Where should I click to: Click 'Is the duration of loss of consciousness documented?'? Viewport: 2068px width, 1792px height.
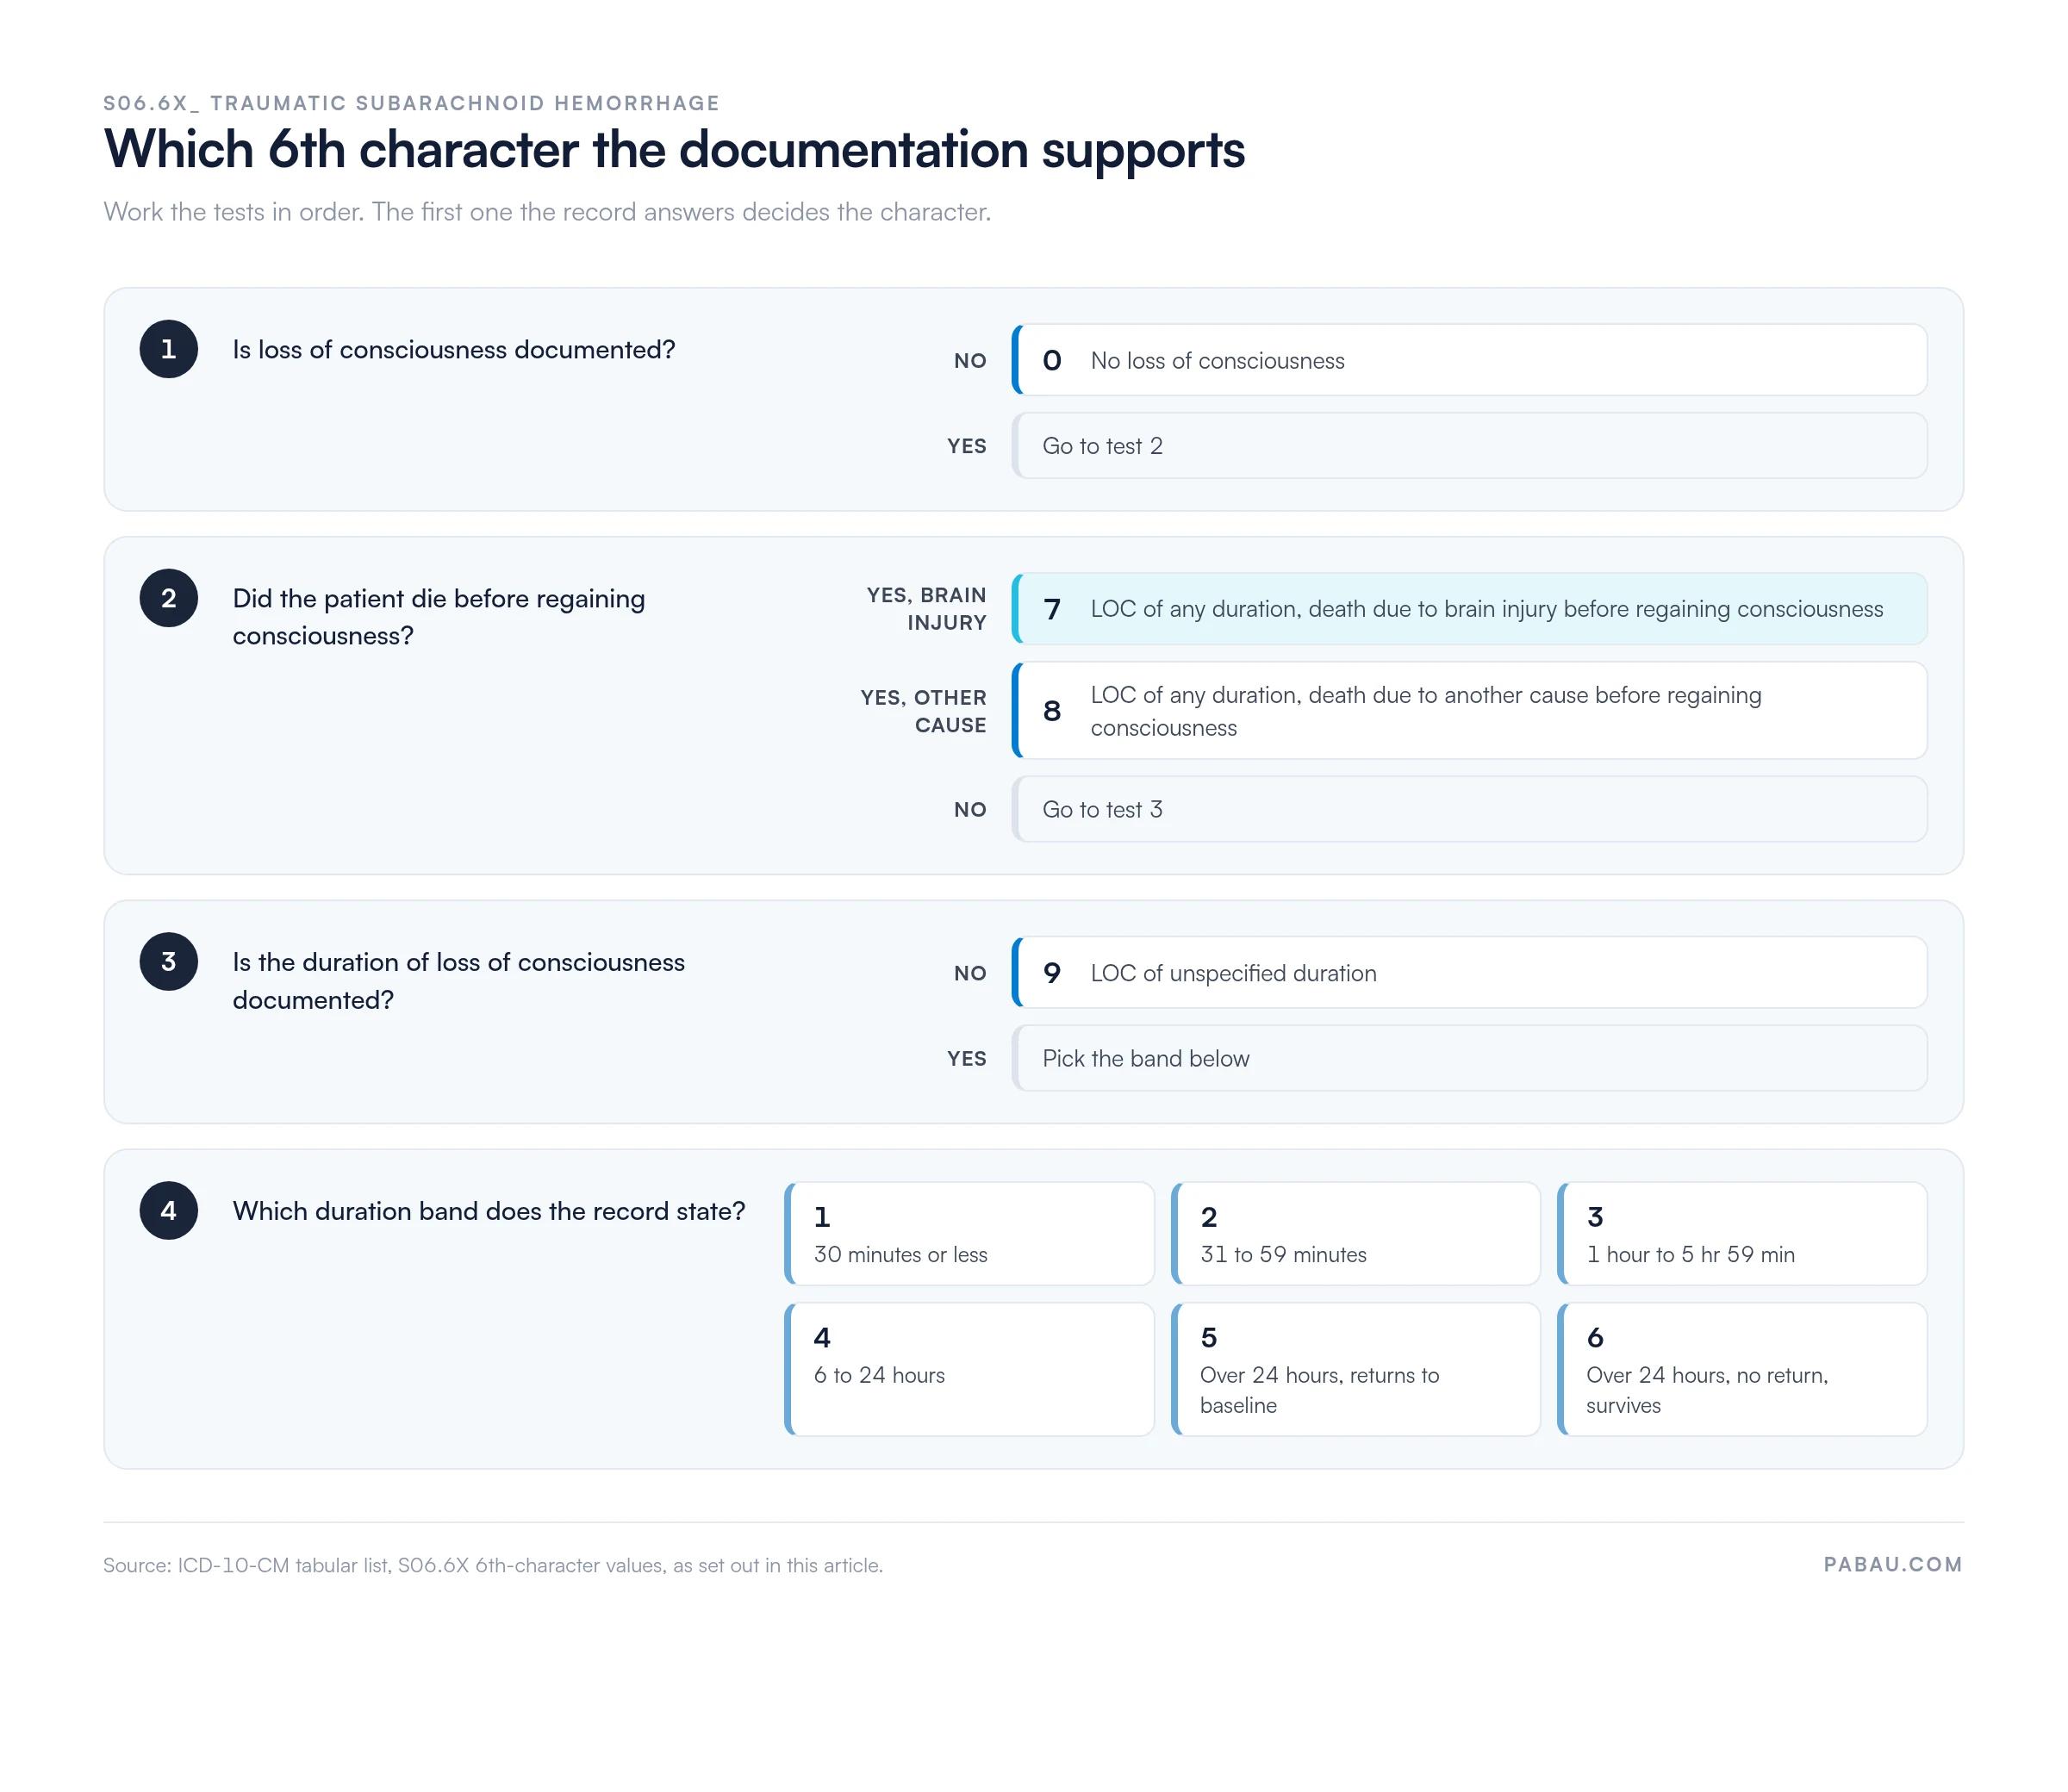point(459,981)
